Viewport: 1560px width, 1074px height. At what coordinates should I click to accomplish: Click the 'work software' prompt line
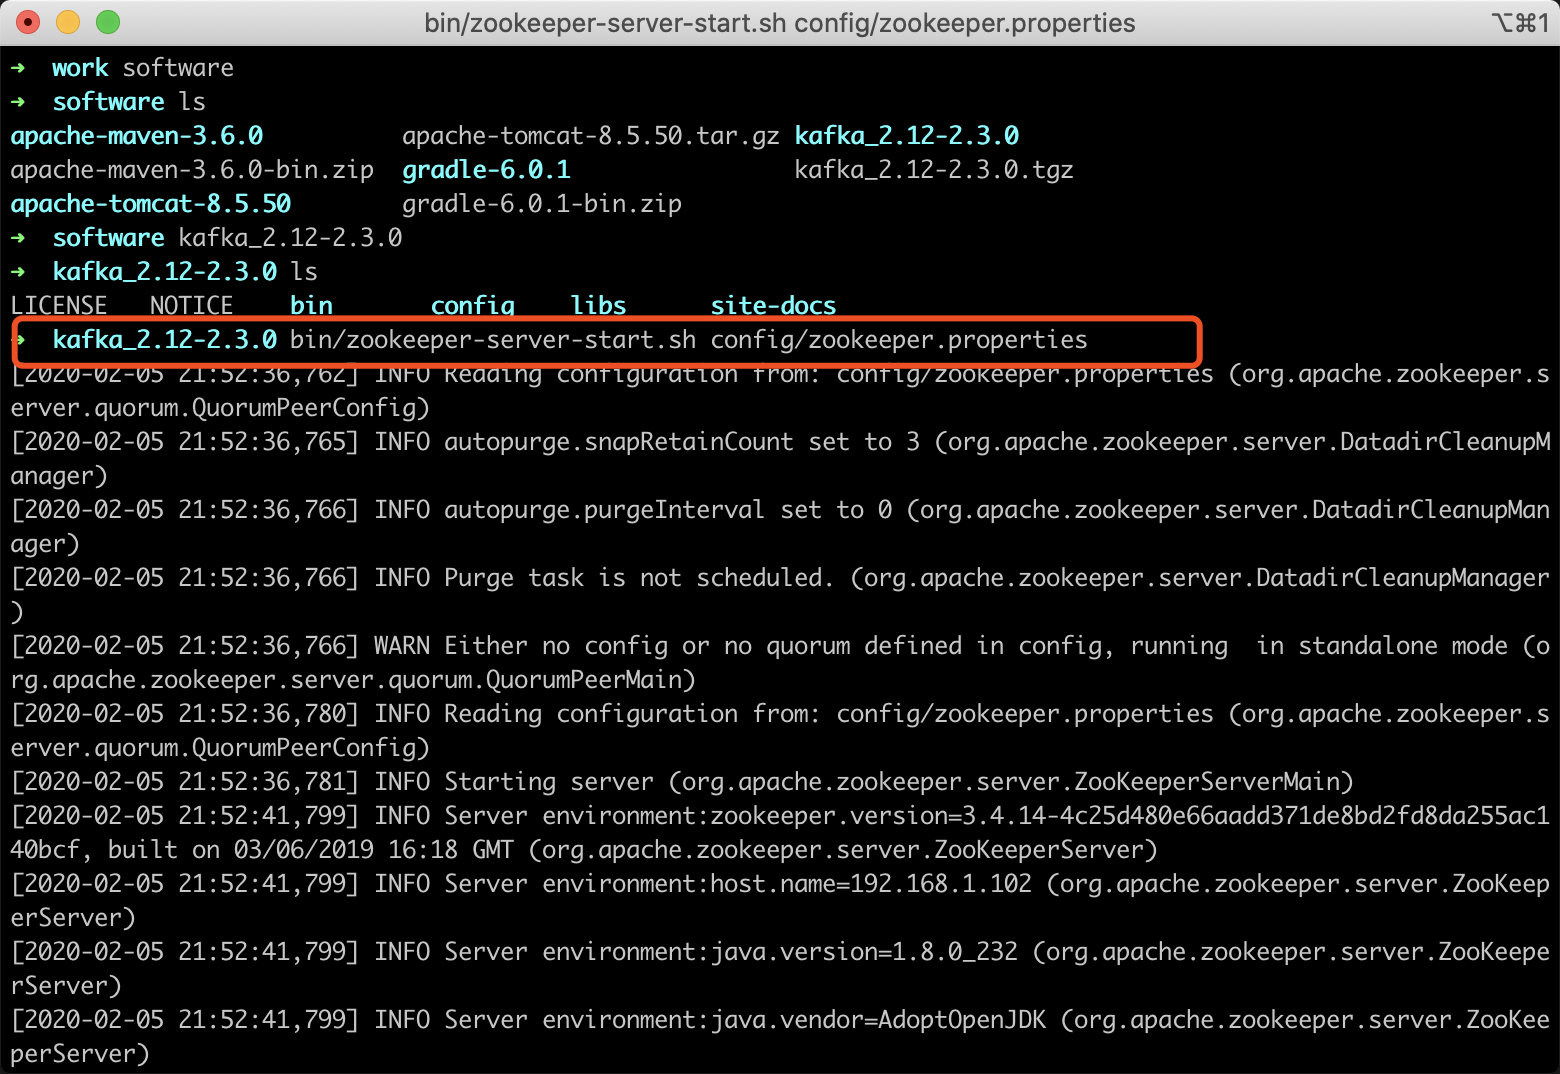(x=122, y=67)
